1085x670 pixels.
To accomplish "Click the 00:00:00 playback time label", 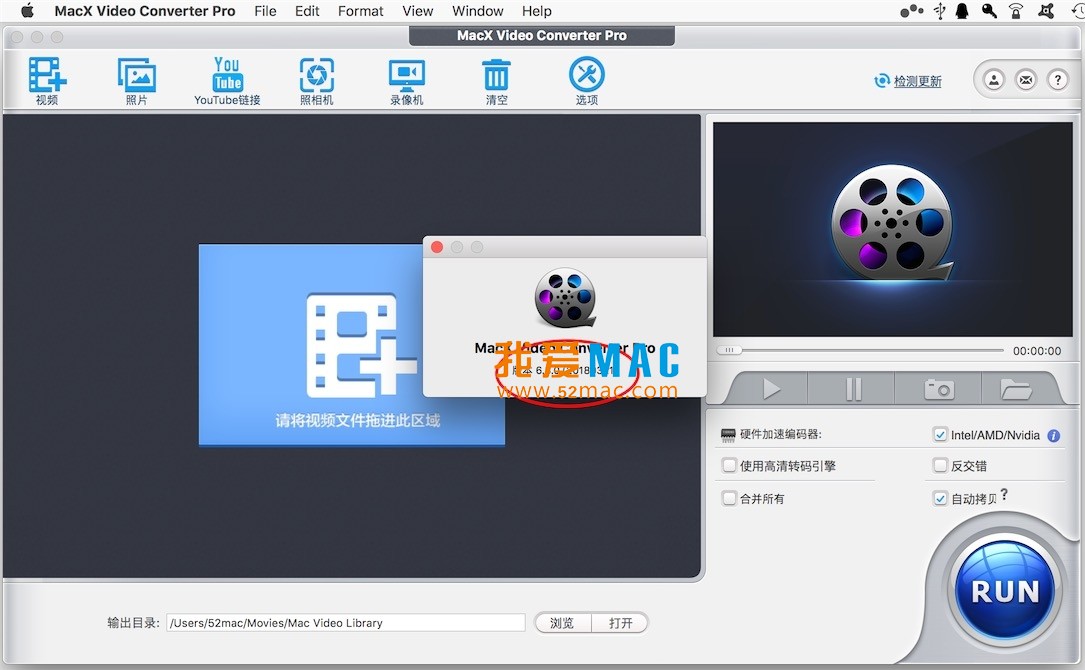I will tap(1037, 351).
